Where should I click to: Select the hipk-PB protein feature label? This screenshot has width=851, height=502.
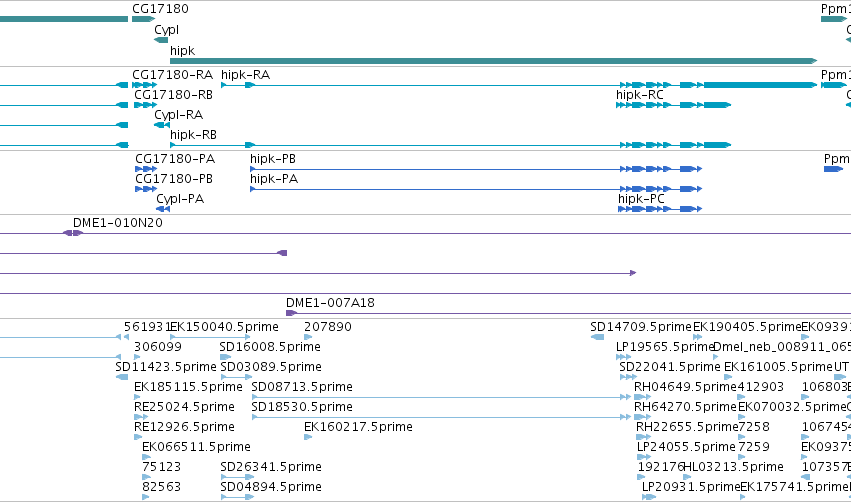coord(273,158)
